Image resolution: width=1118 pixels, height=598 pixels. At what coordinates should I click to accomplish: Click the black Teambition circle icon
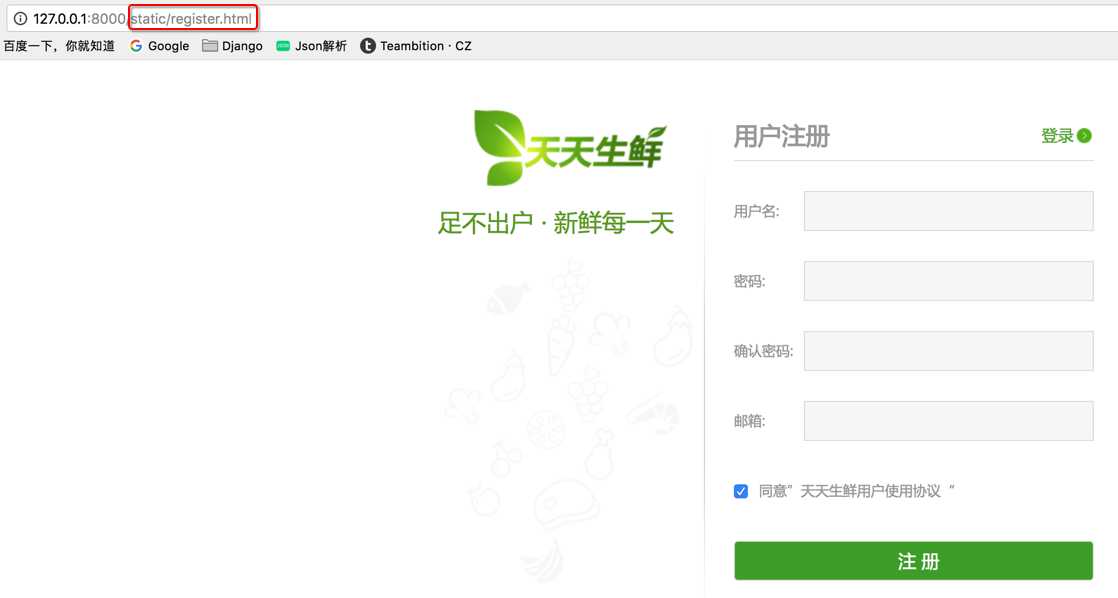(x=366, y=45)
